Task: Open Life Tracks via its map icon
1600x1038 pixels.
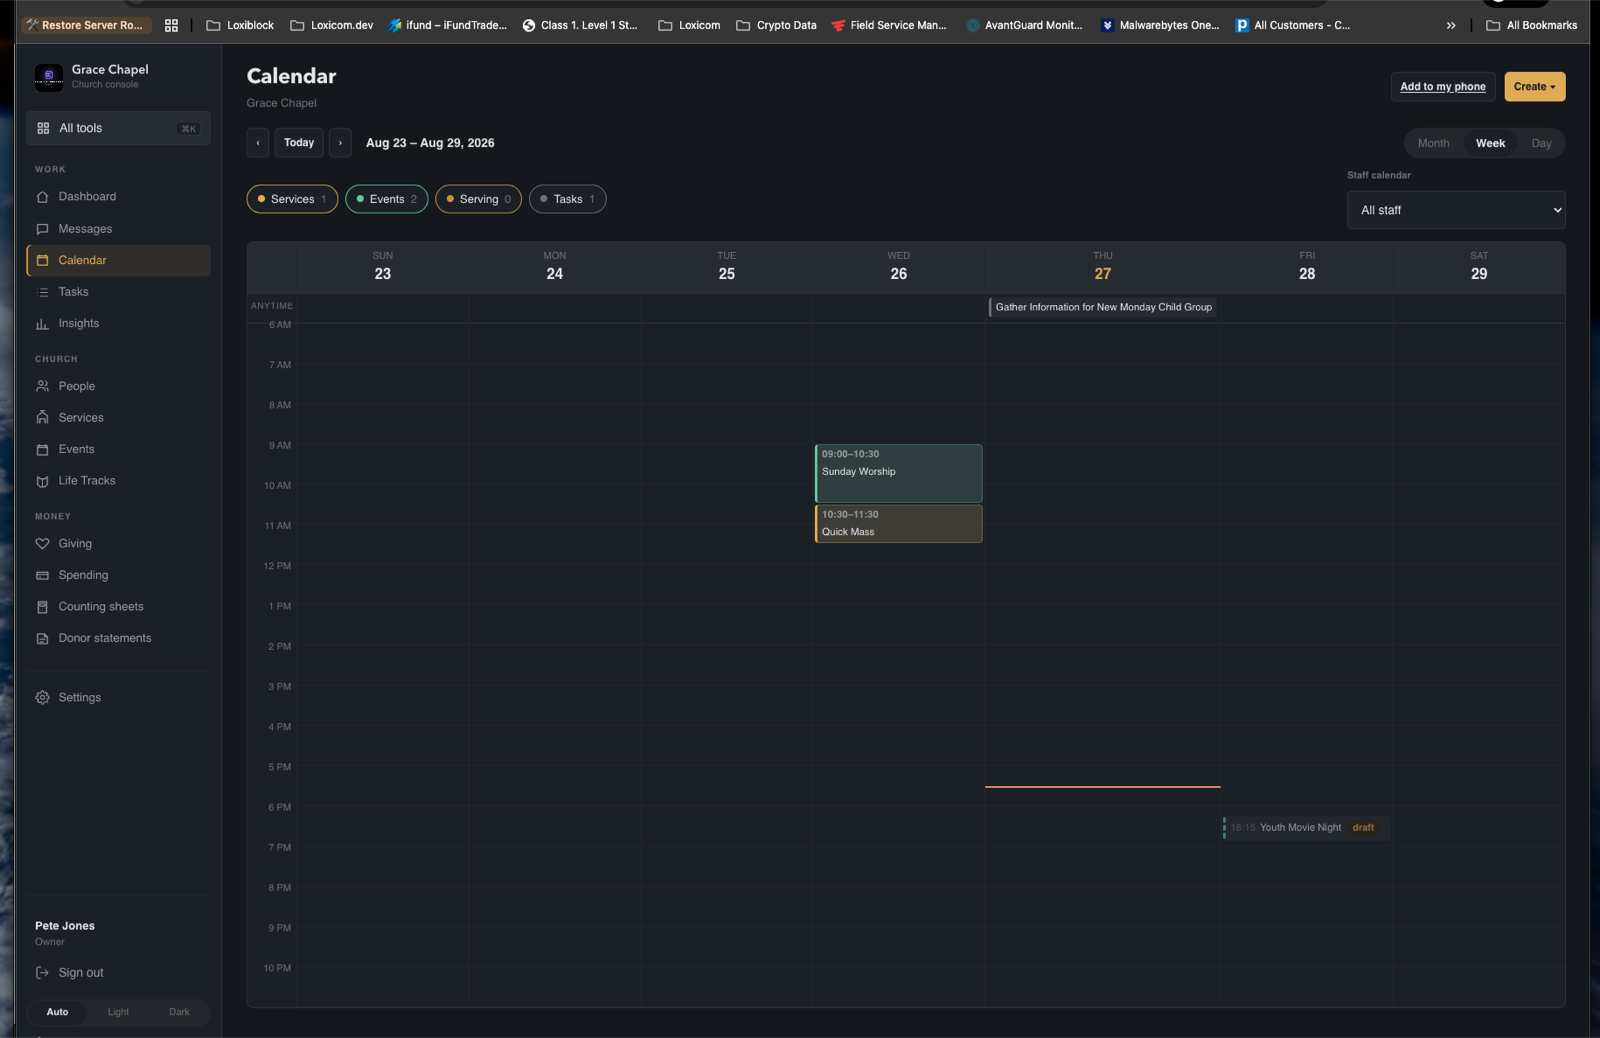Action: coord(42,481)
